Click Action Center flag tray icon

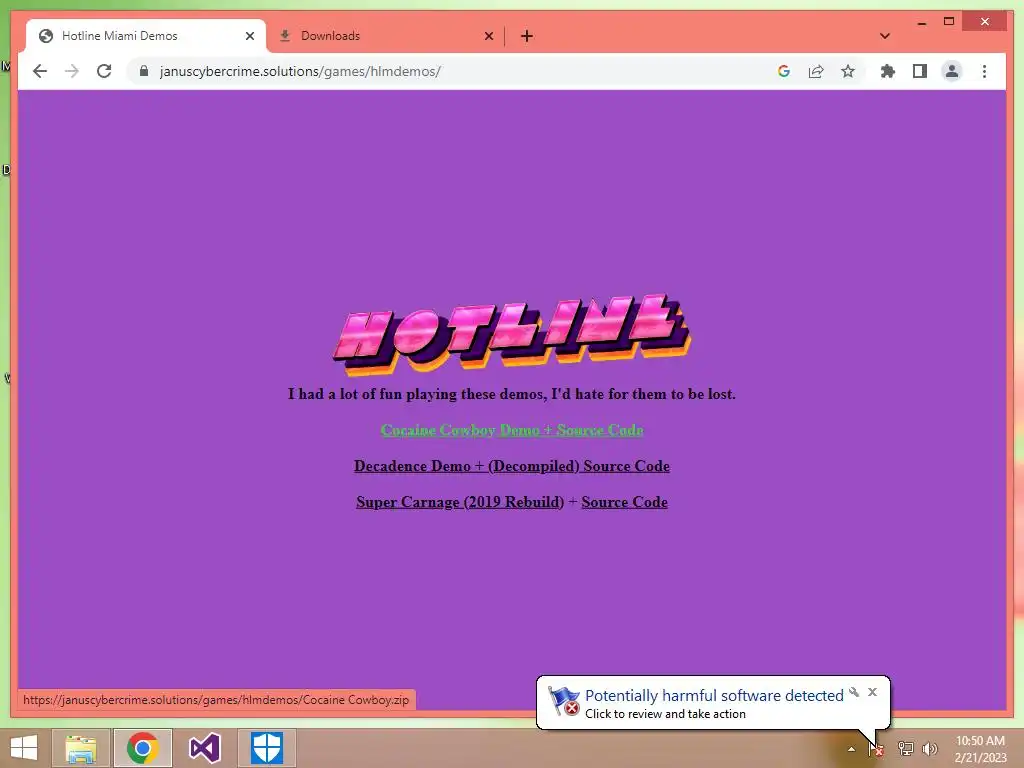[x=876, y=749]
